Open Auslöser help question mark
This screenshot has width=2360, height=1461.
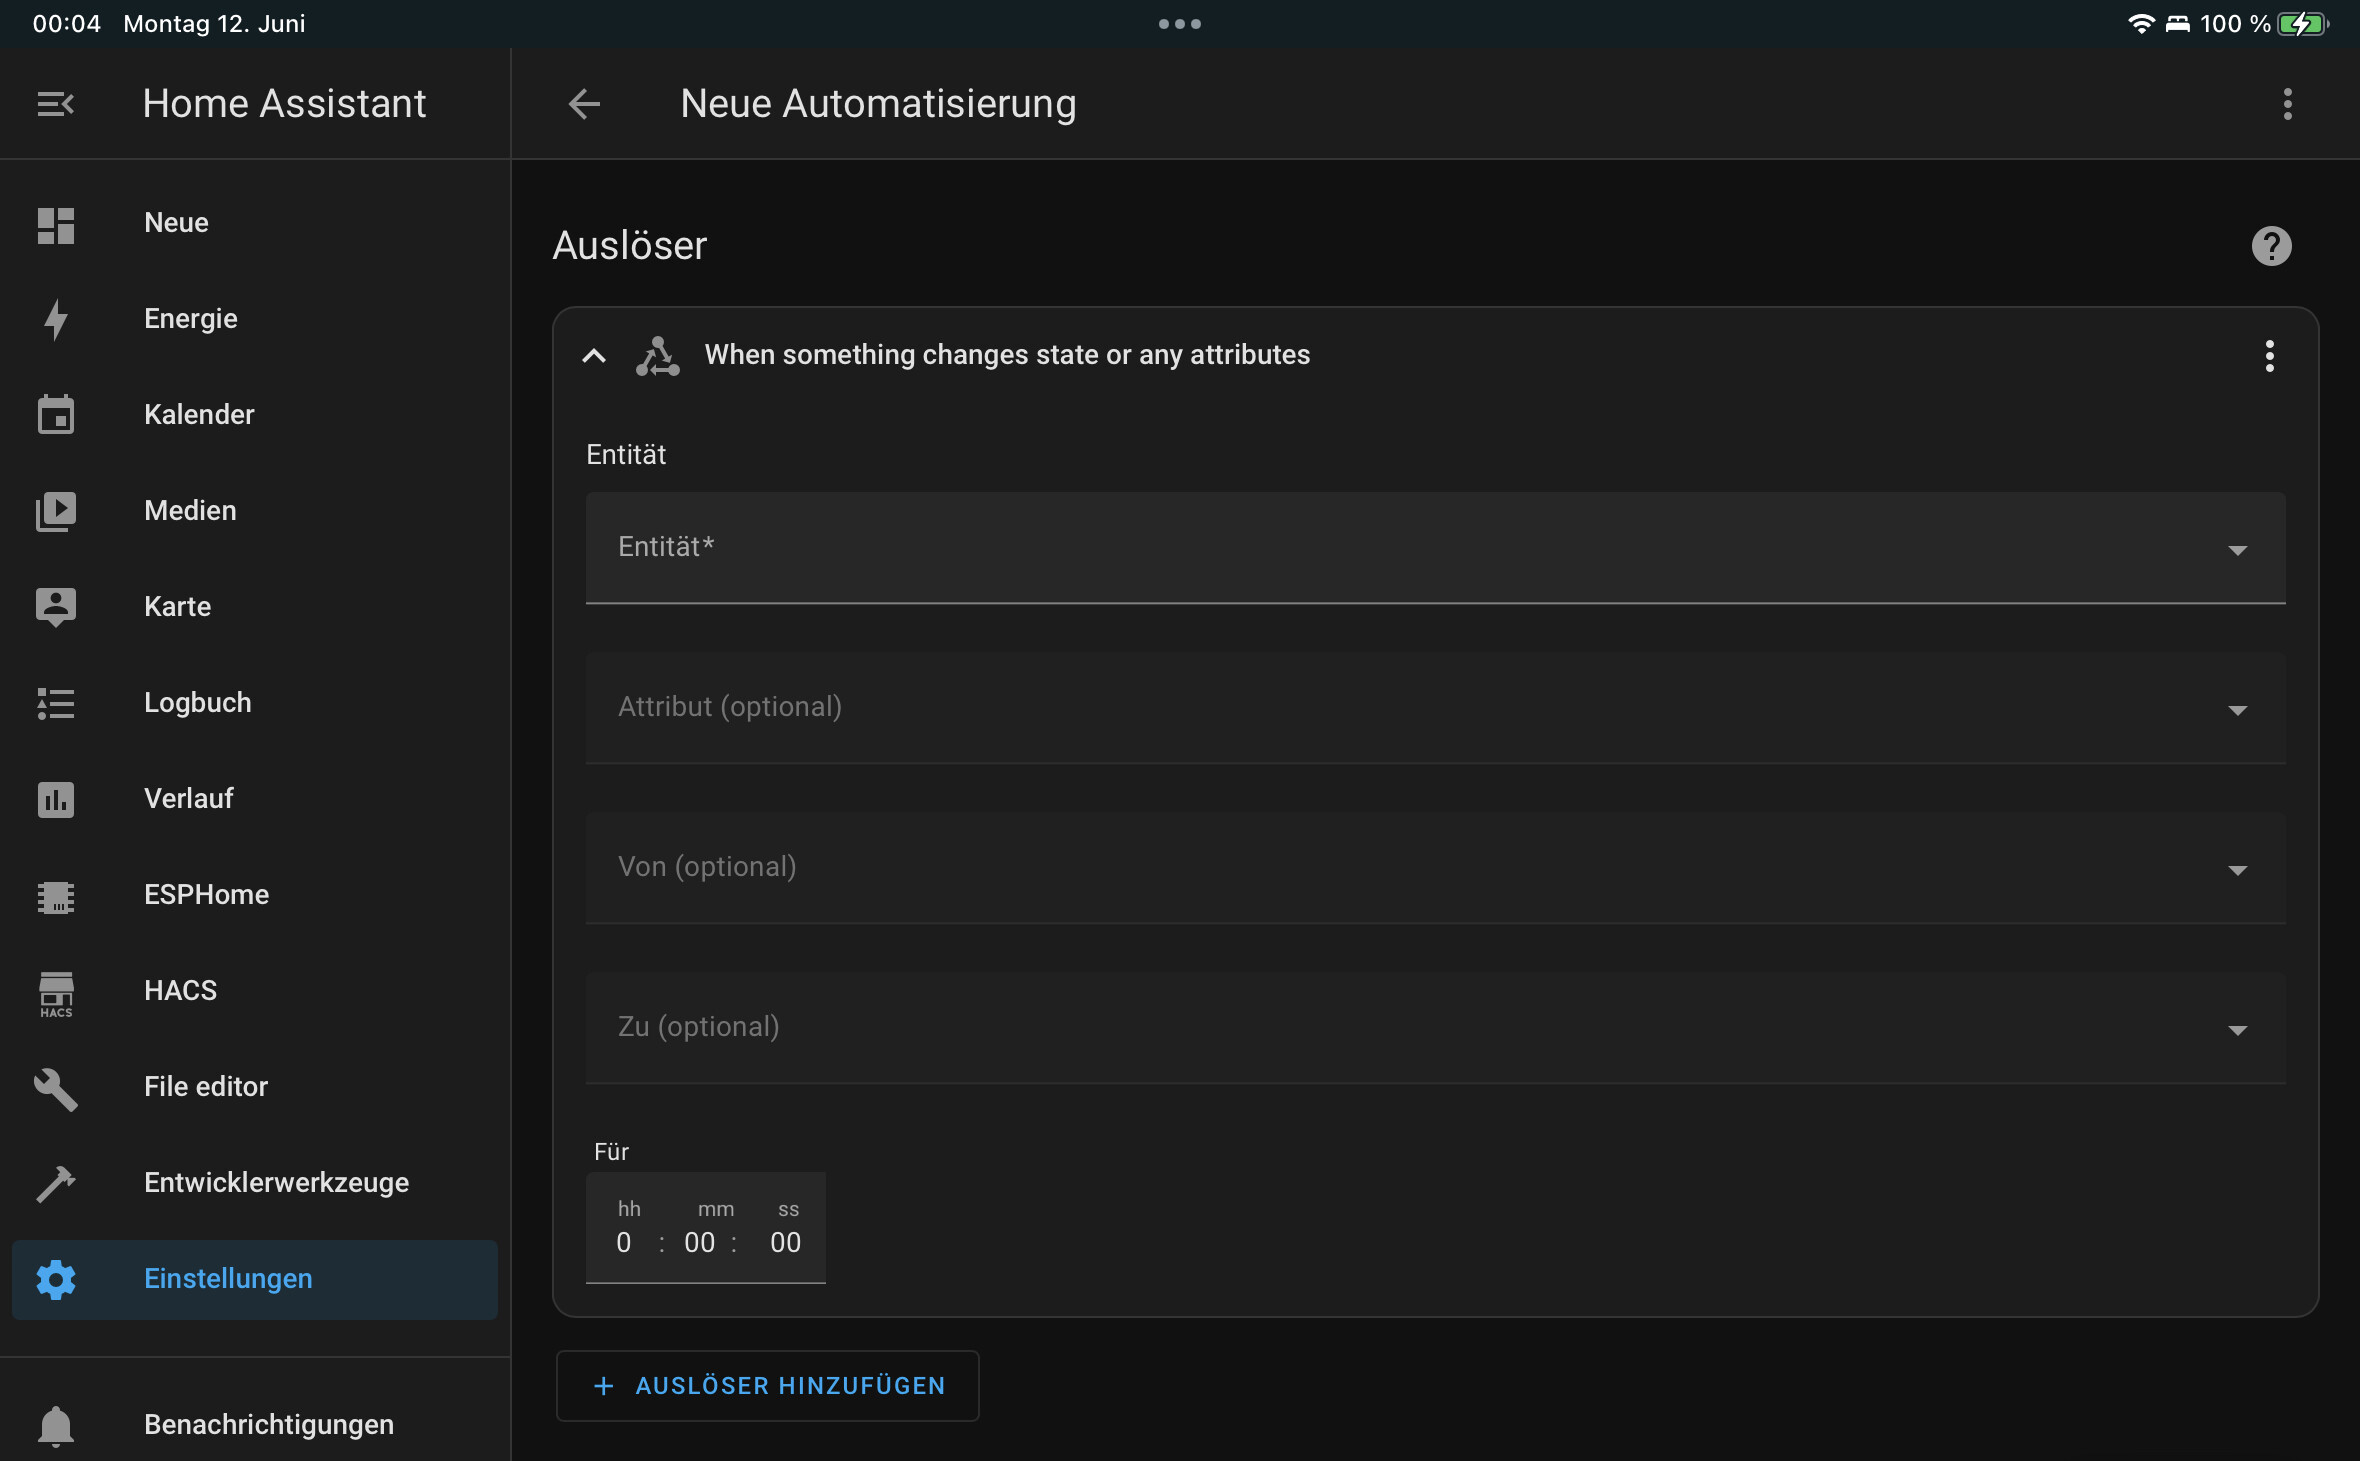(2271, 246)
